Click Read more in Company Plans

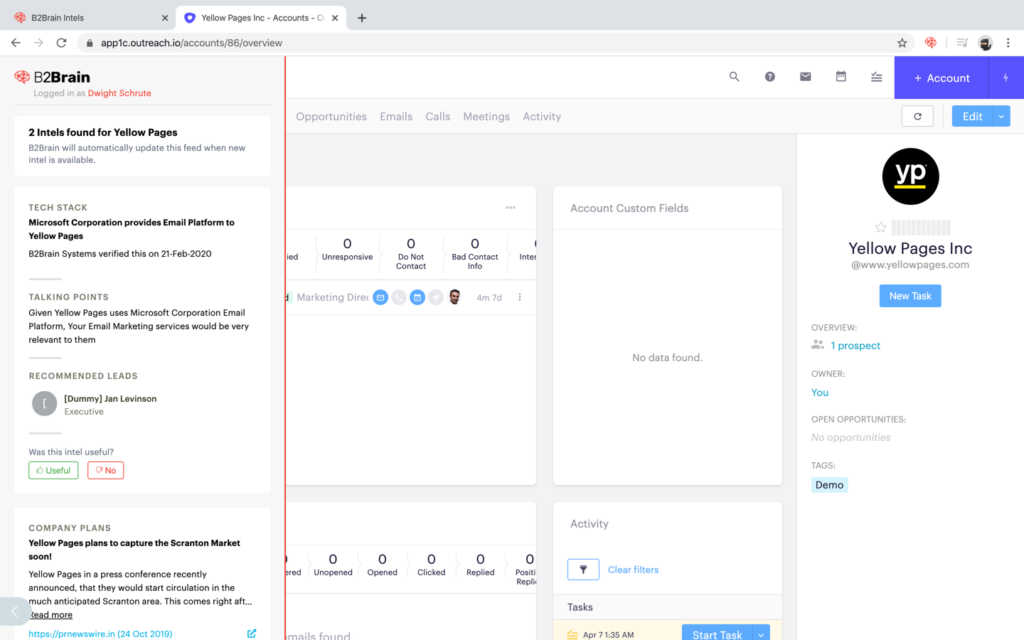click(x=50, y=615)
